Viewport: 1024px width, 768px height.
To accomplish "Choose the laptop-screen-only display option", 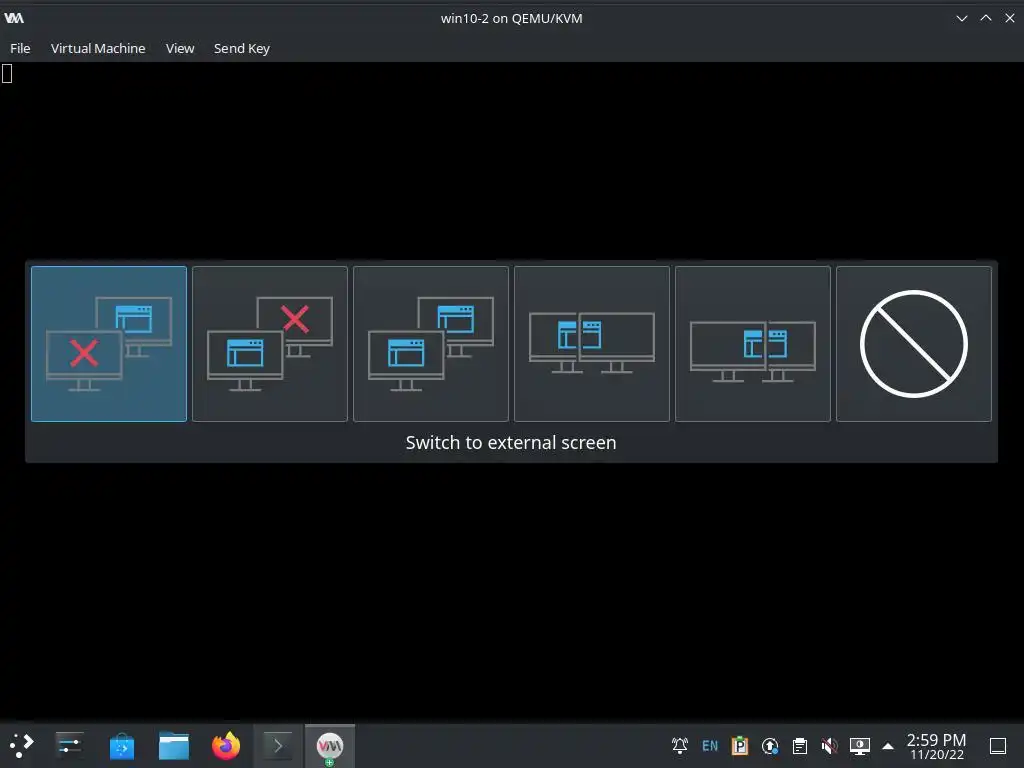I will pyautogui.click(x=270, y=344).
